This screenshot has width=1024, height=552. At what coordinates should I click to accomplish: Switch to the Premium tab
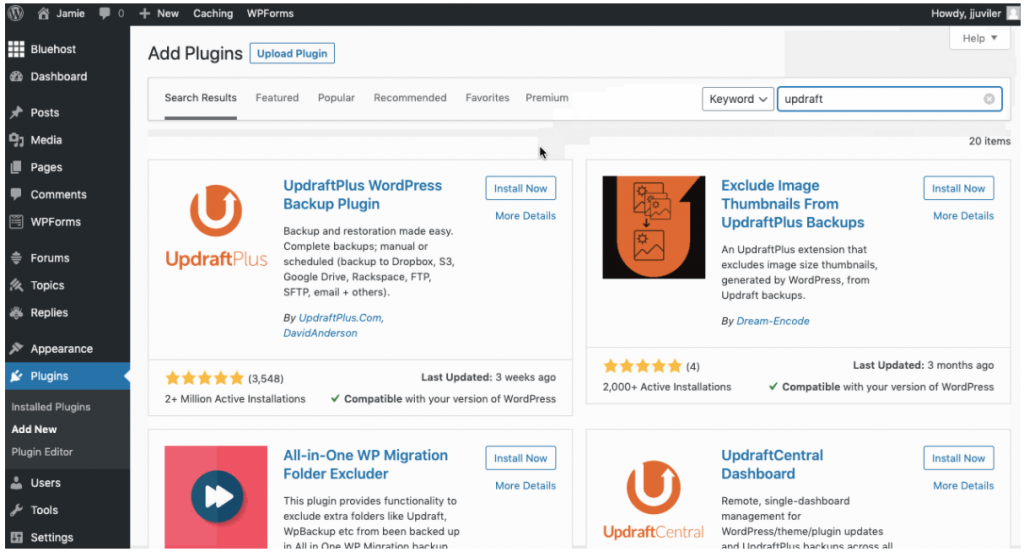547,97
